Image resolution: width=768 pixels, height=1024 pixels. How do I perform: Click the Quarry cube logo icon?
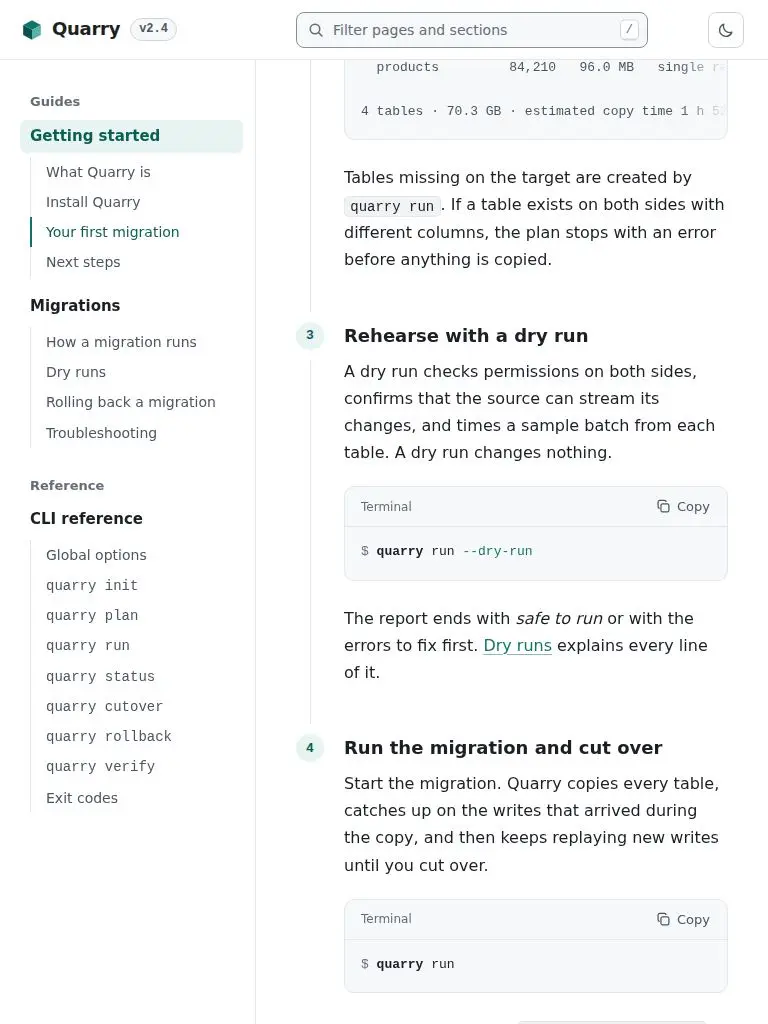point(31,29)
